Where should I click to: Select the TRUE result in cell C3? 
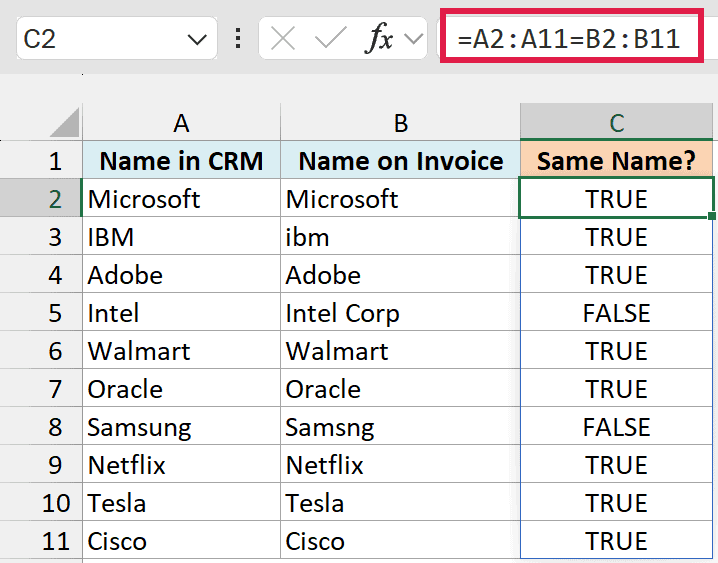click(x=616, y=237)
